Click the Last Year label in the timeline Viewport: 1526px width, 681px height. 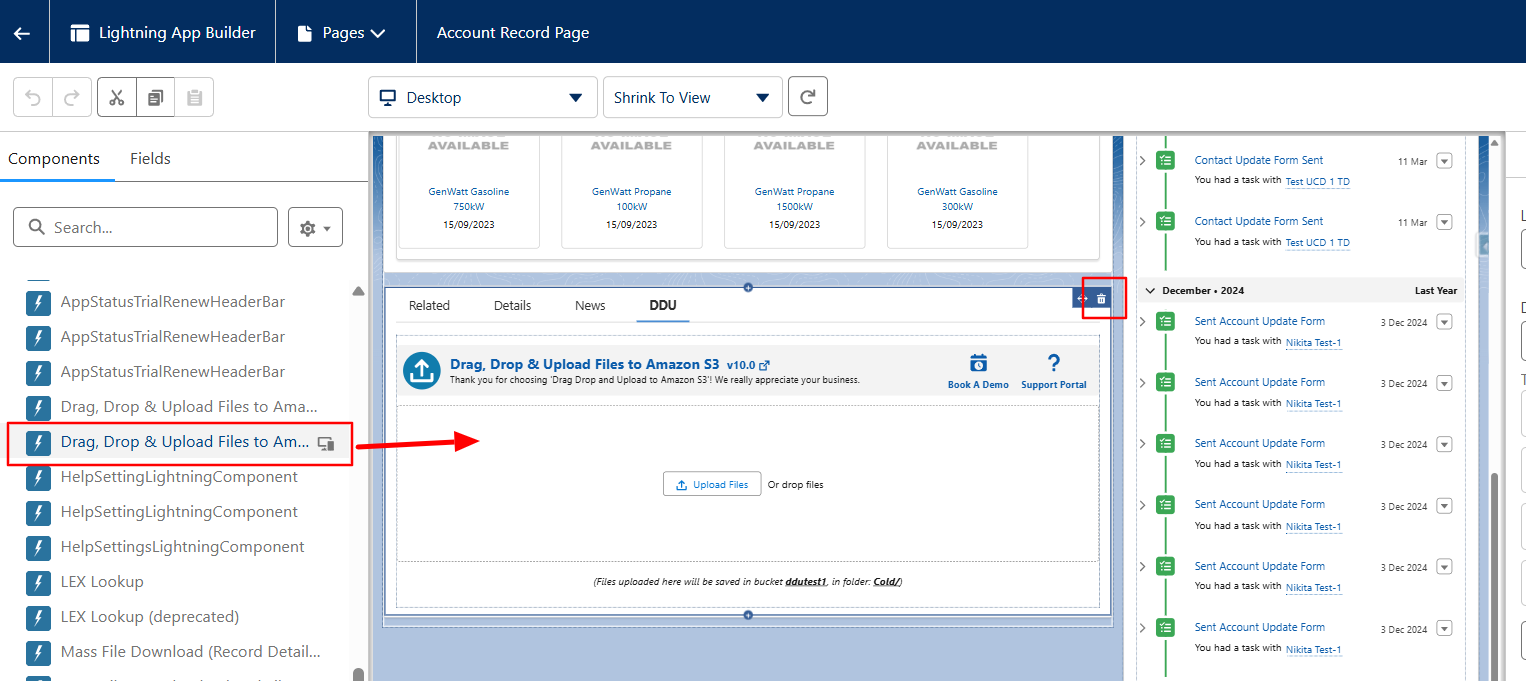pos(1436,291)
